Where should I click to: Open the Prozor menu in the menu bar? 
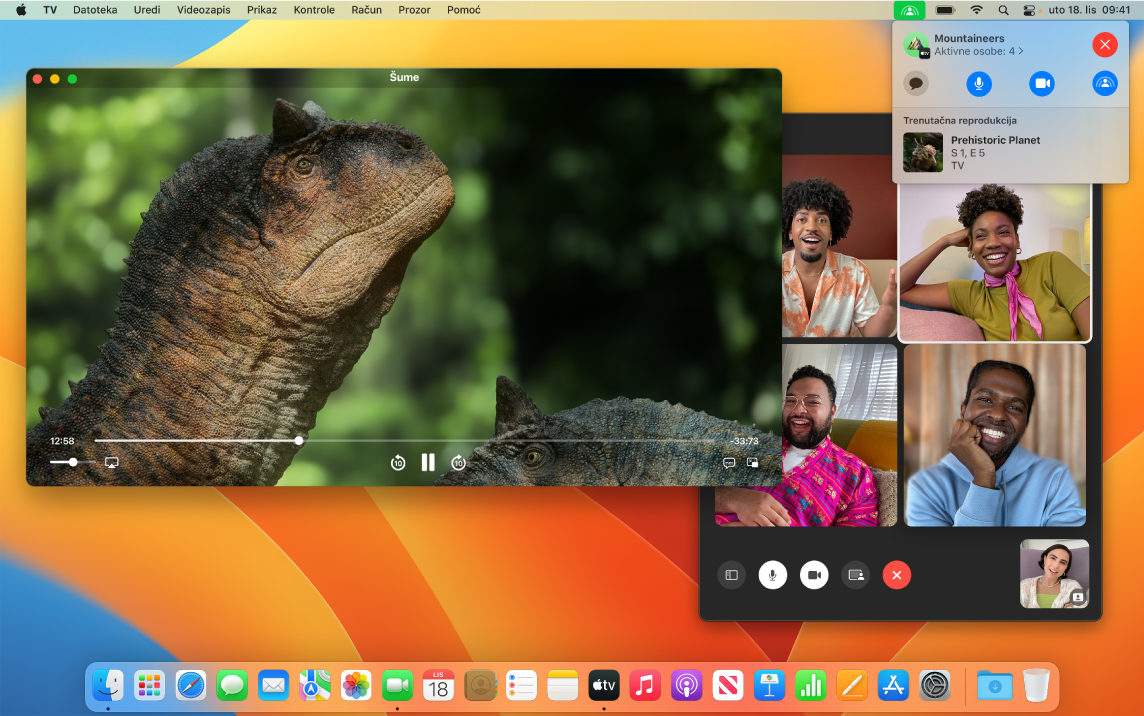[x=414, y=10]
